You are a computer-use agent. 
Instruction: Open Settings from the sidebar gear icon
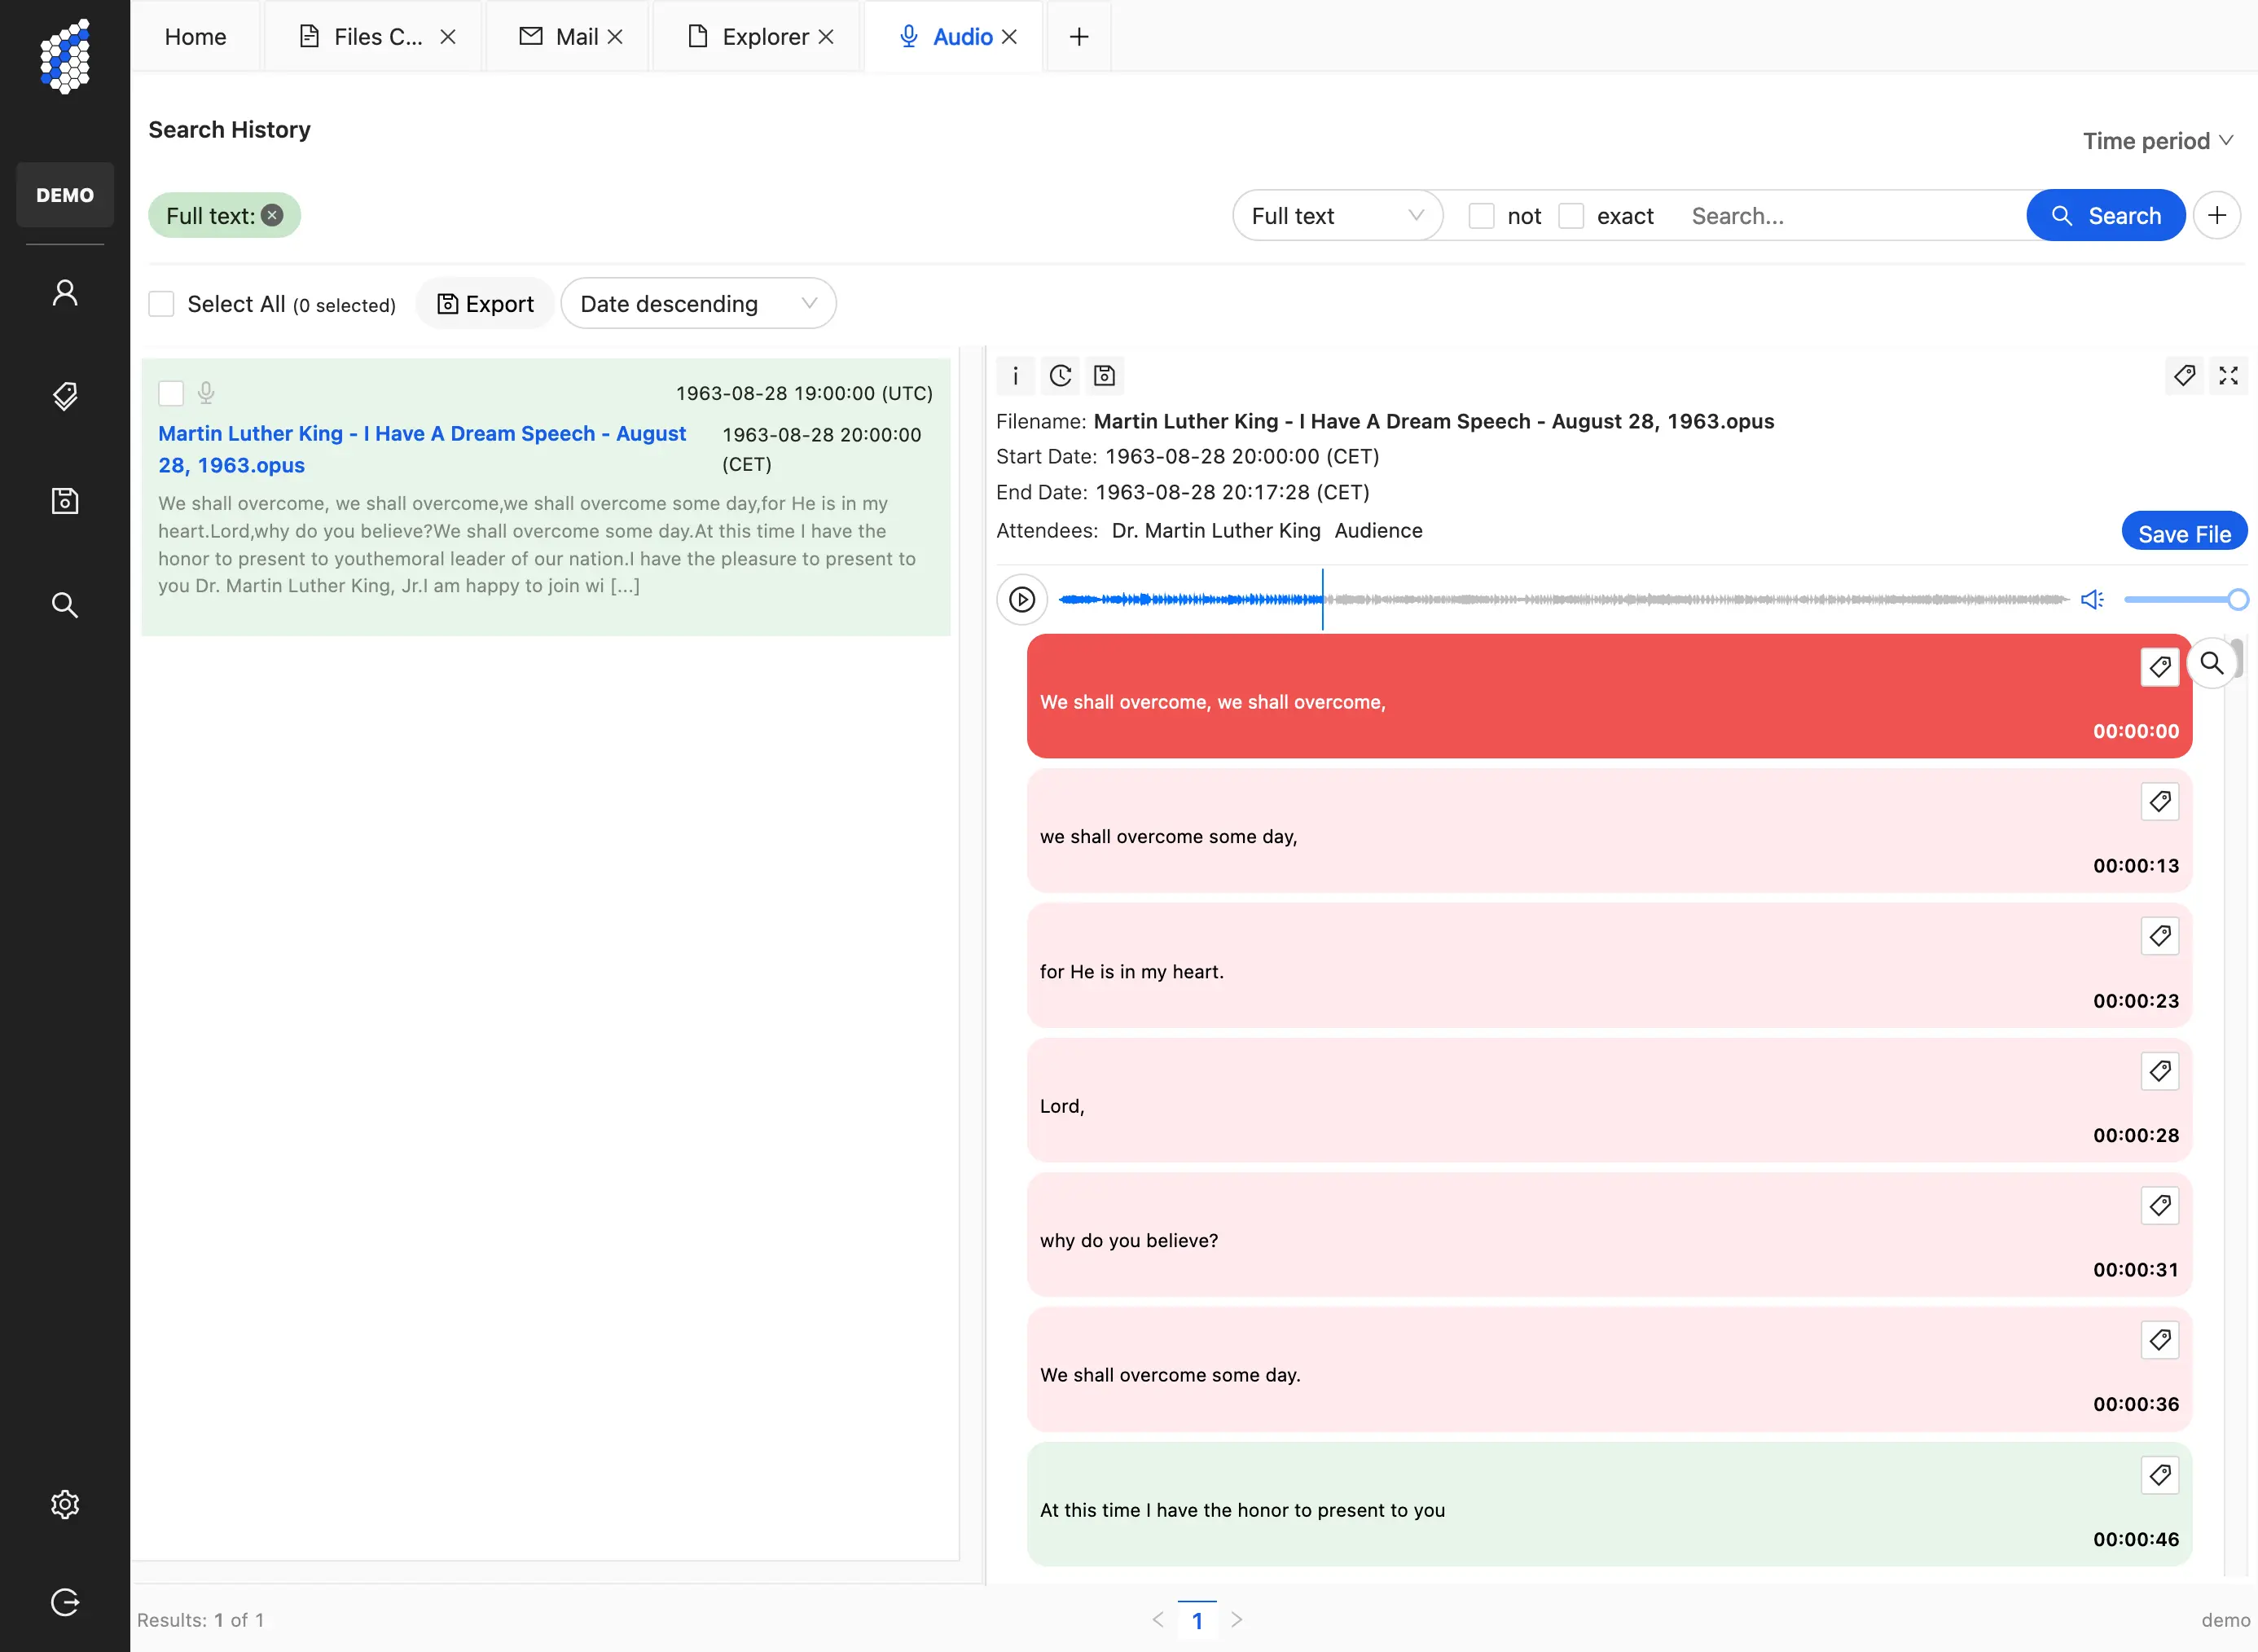pos(65,1504)
